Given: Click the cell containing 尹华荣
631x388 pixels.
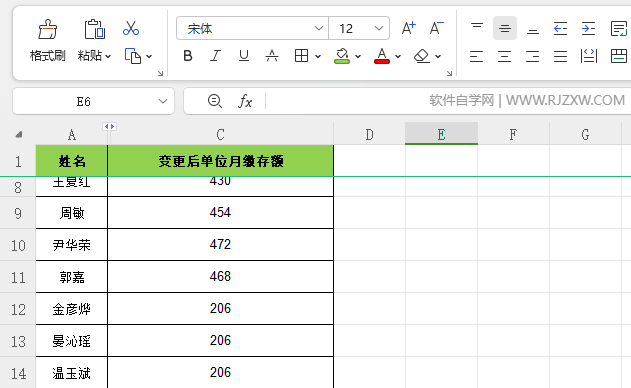Looking at the screenshot, I should click(x=72, y=245).
